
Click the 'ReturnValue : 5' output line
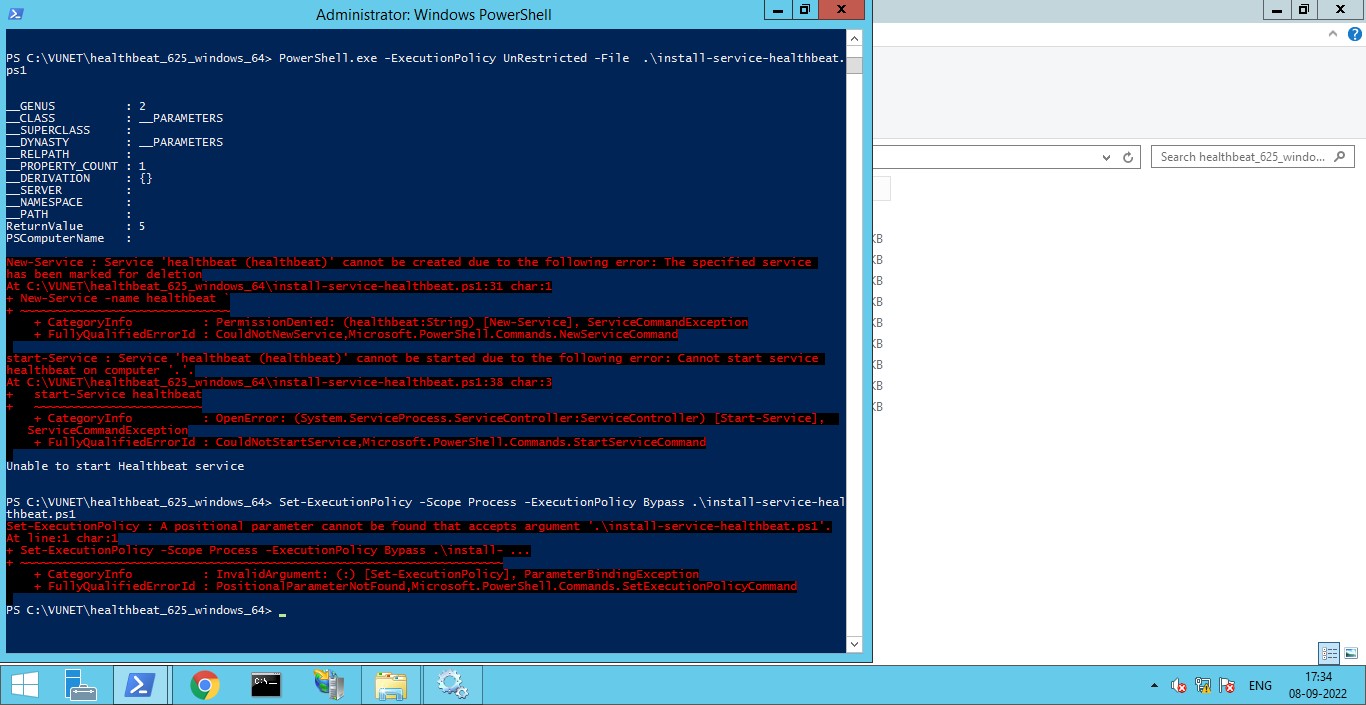(76, 226)
